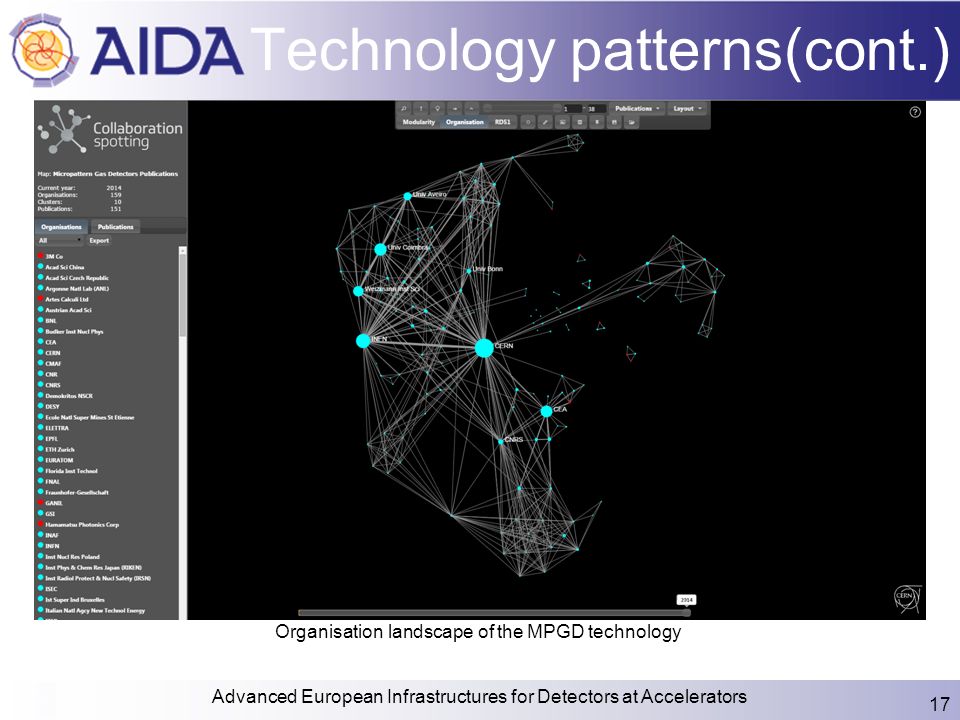Open the All filter dropdown
The height and width of the screenshot is (720, 960).
tap(60, 241)
